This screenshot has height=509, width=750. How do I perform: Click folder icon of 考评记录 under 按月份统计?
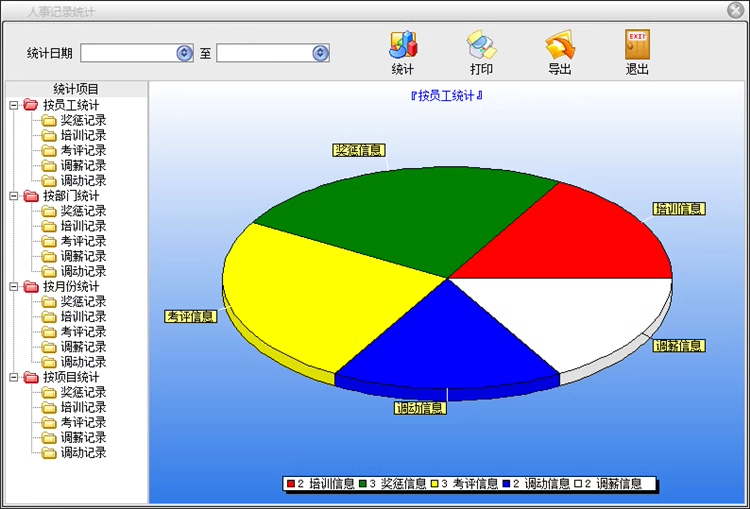coord(49,332)
